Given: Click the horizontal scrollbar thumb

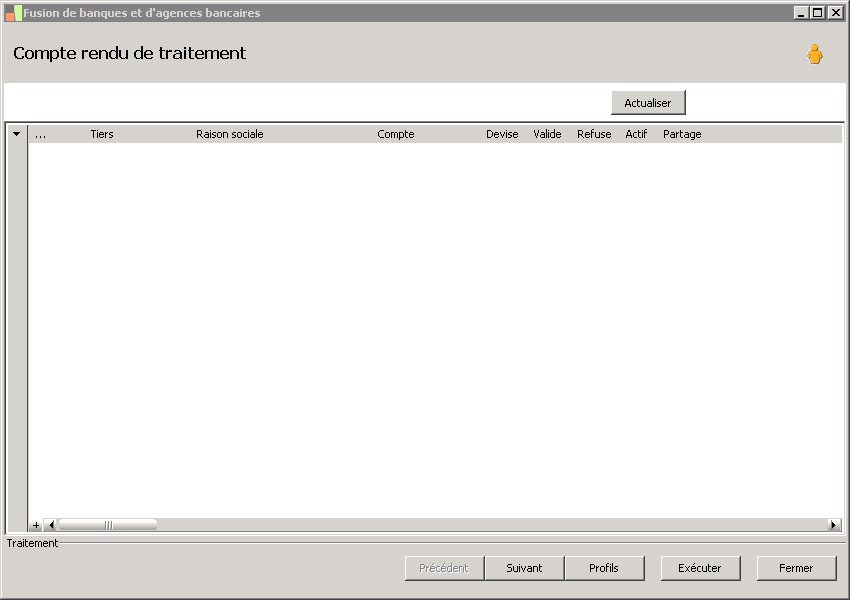Looking at the screenshot, I should 107,525.
